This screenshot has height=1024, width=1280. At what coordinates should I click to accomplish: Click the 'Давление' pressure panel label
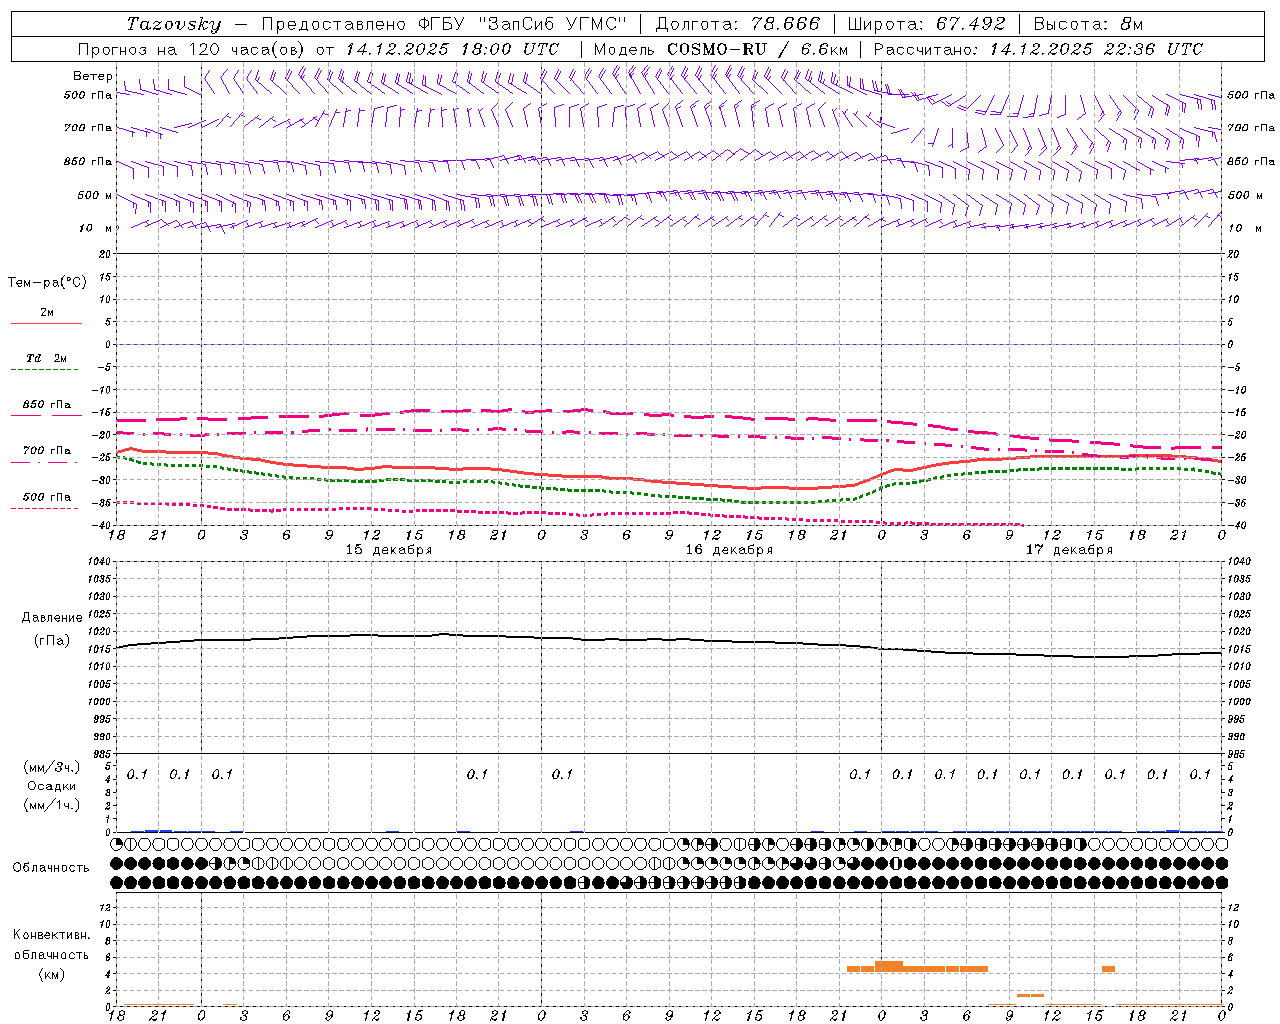(x=52, y=618)
